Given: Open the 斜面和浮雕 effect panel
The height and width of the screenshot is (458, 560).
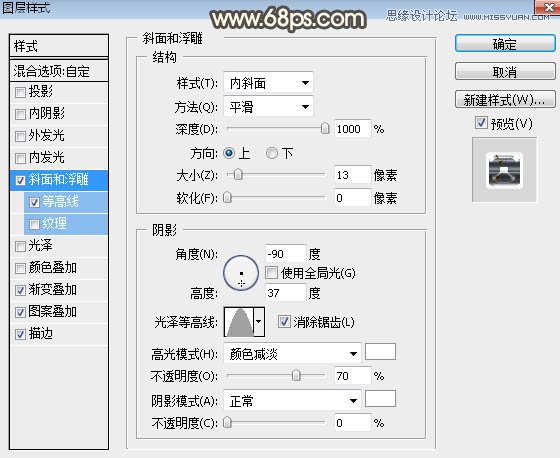Looking at the screenshot, I should tap(58, 179).
